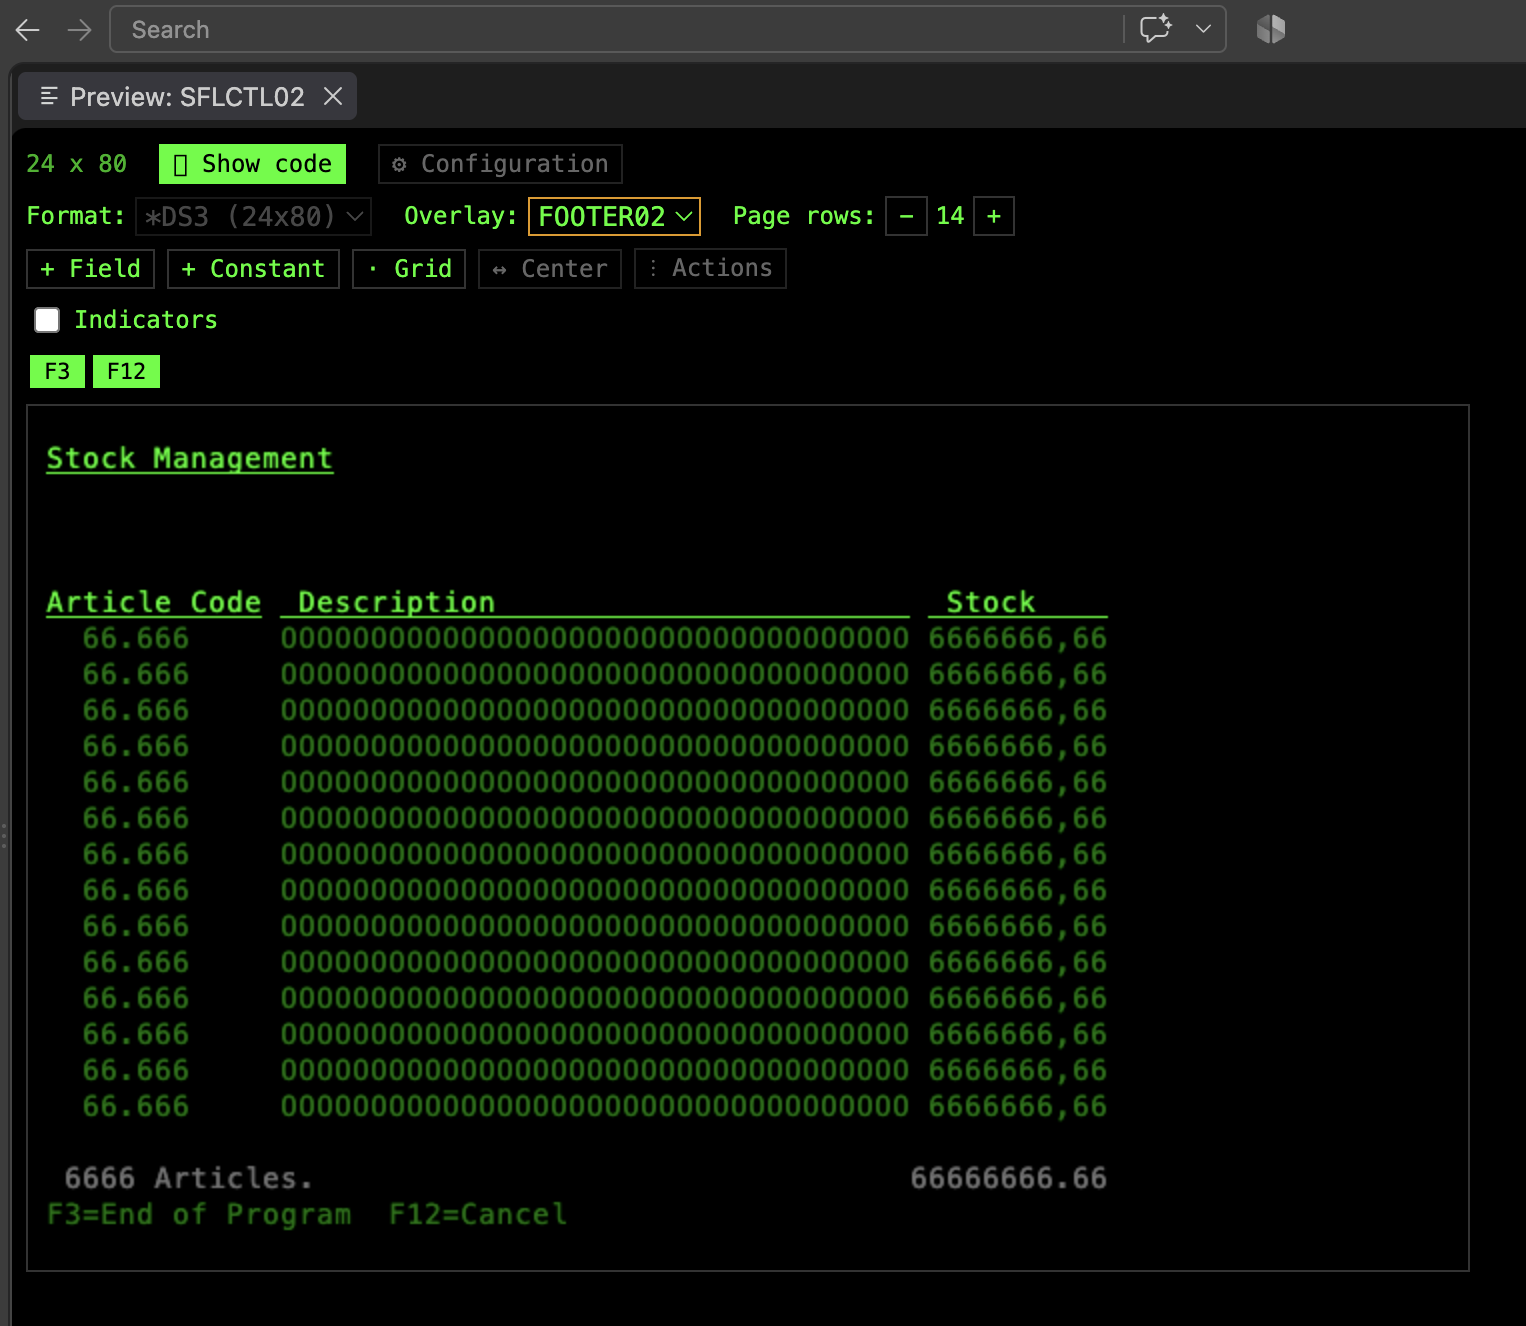This screenshot has height=1326, width=1526.
Task: Select the '6666 Articles.' footer text
Action: click(189, 1178)
